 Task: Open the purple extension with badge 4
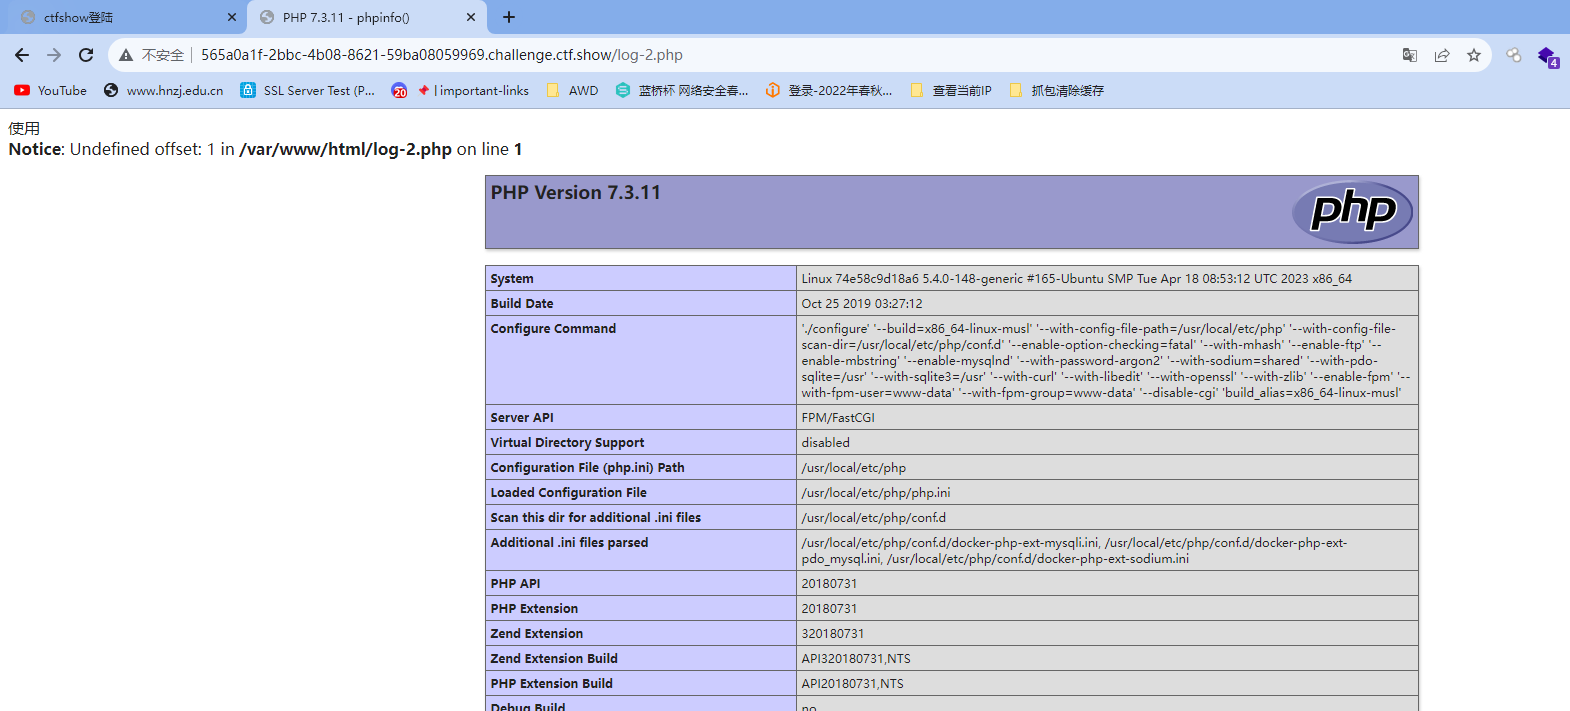pyautogui.click(x=1547, y=56)
